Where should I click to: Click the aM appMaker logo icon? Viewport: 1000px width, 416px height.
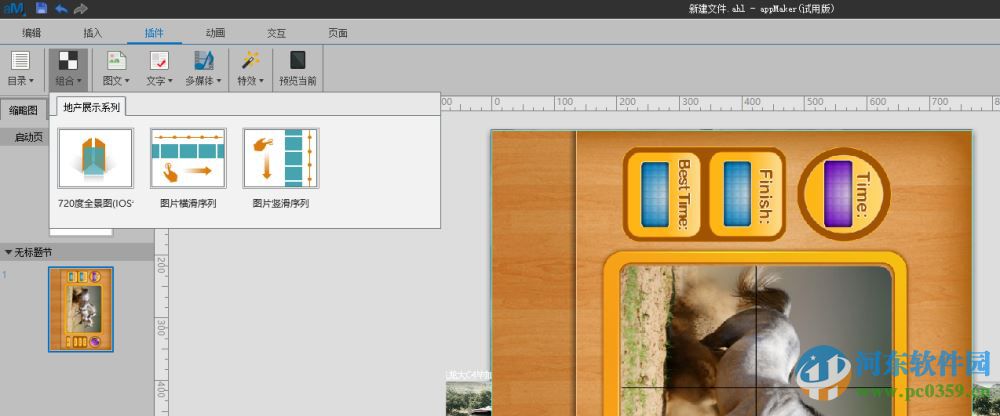pyautogui.click(x=15, y=9)
